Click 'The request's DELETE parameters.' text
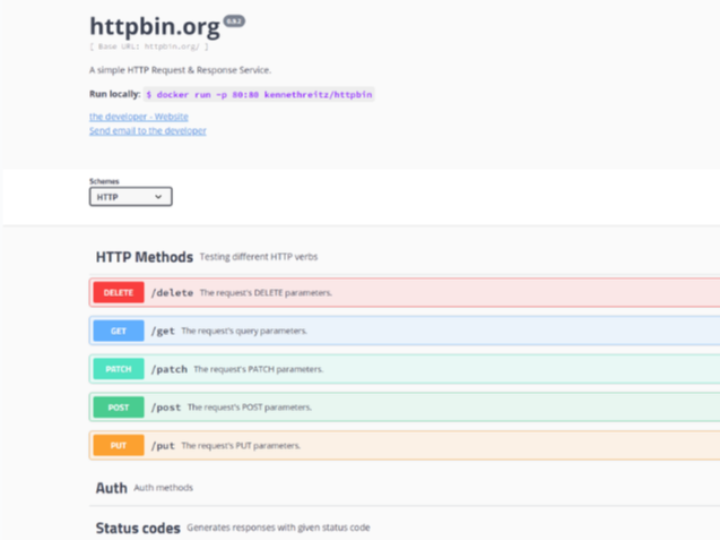 pyautogui.click(x=266, y=292)
